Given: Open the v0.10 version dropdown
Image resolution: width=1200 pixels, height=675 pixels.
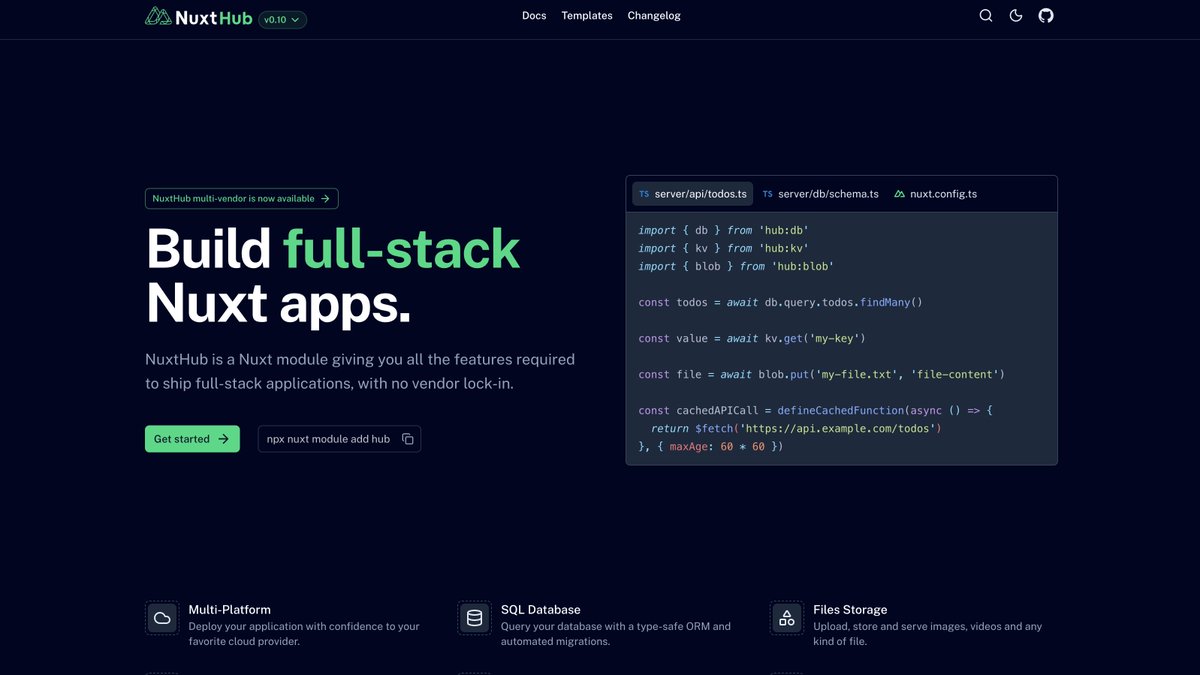Looking at the screenshot, I should click(282, 19).
